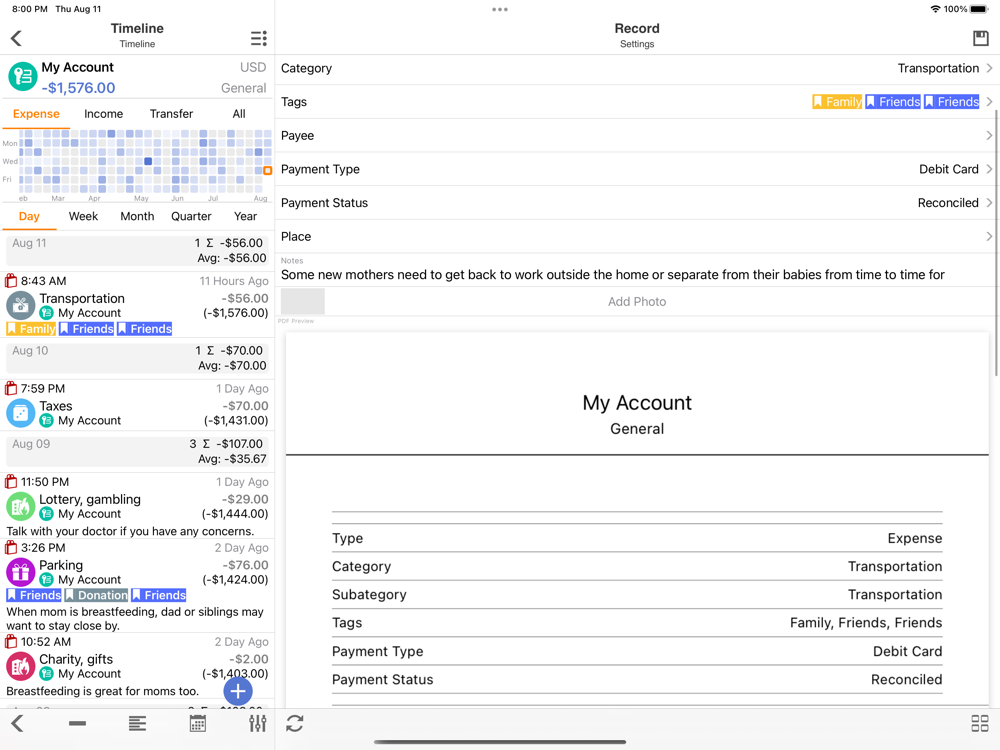Select the Parking -$76.00 amount

pos(246,565)
